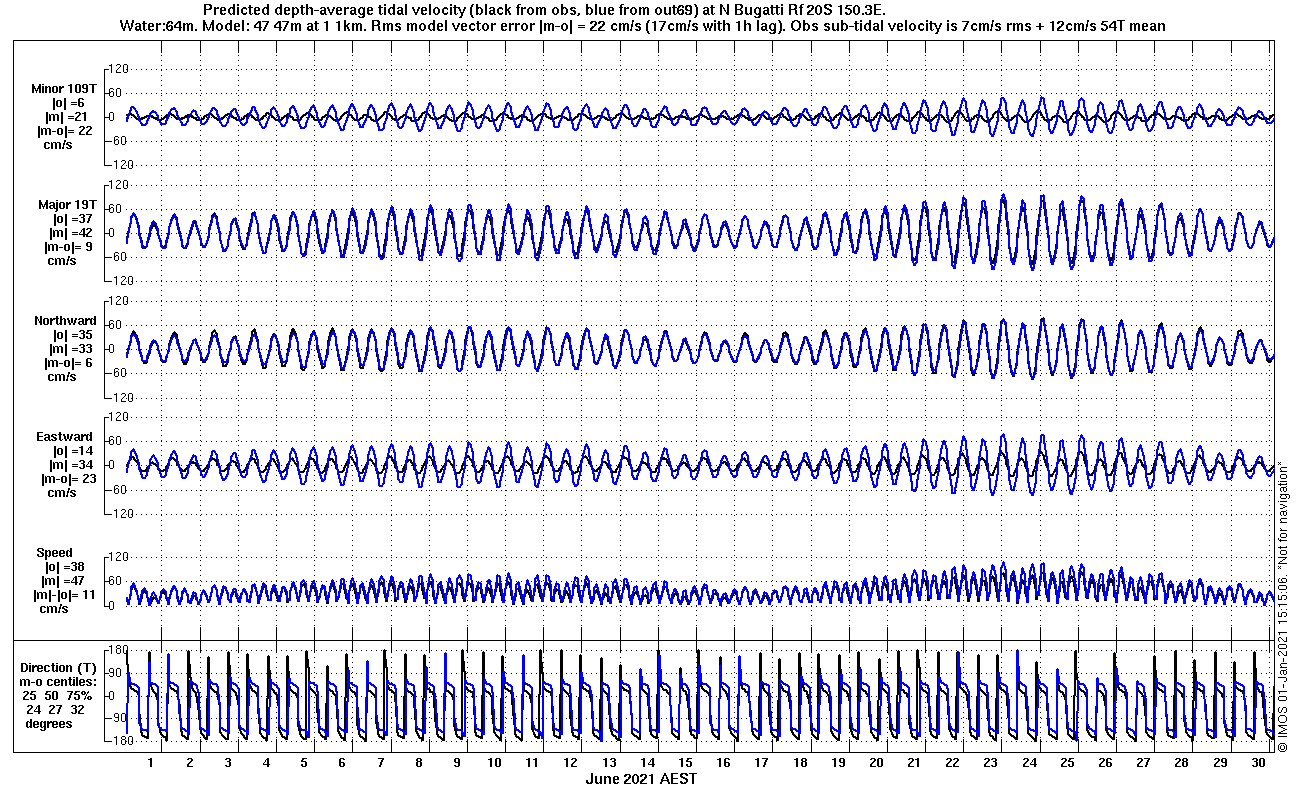Click '|m-o|= 6' in the Northward panel
The image size is (1300, 800).
[x=69, y=362]
